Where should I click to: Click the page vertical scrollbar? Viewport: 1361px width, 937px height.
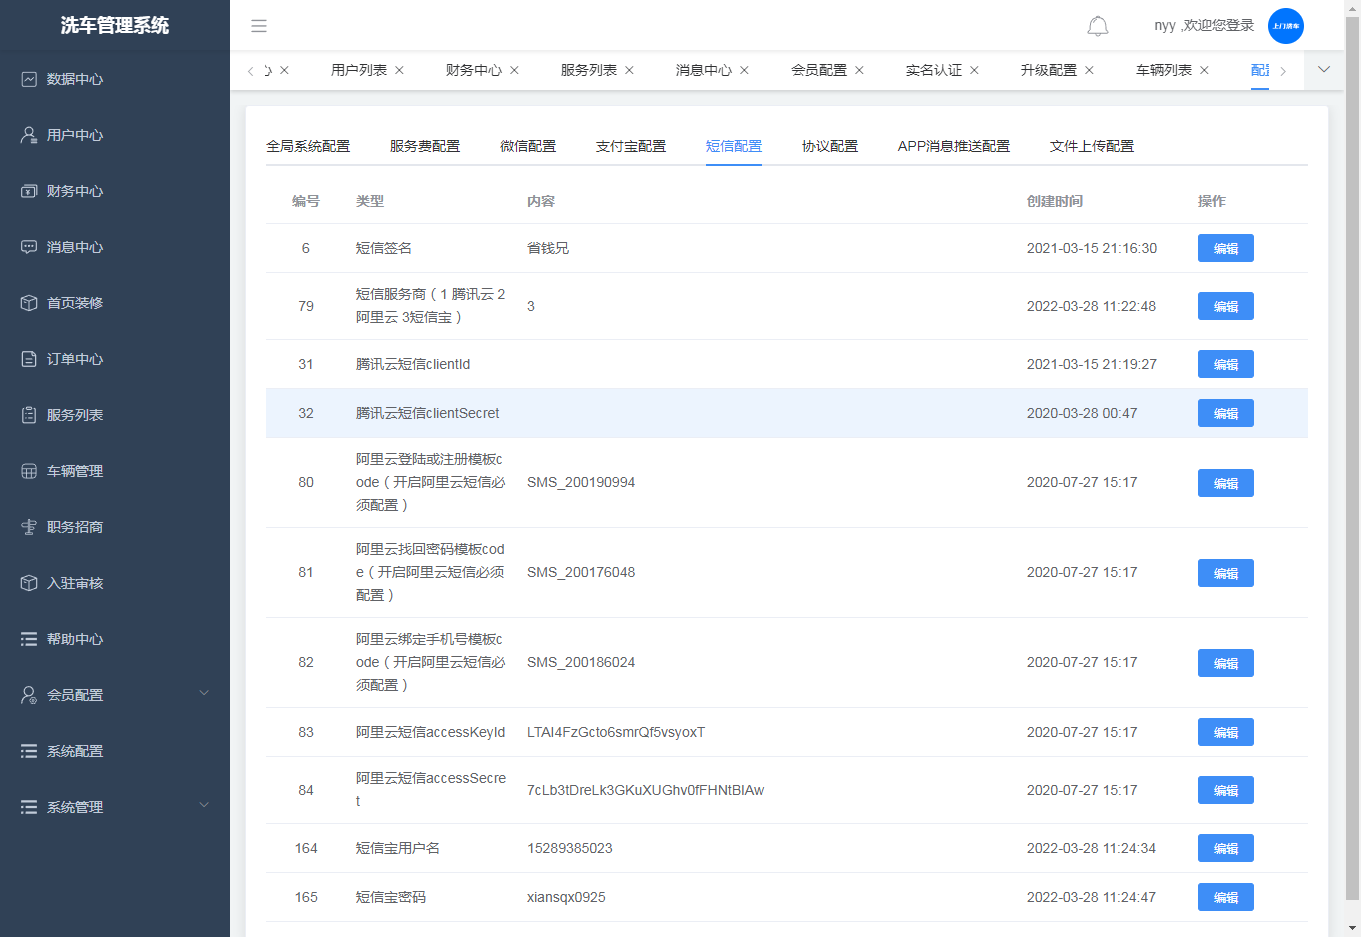tap(1352, 450)
